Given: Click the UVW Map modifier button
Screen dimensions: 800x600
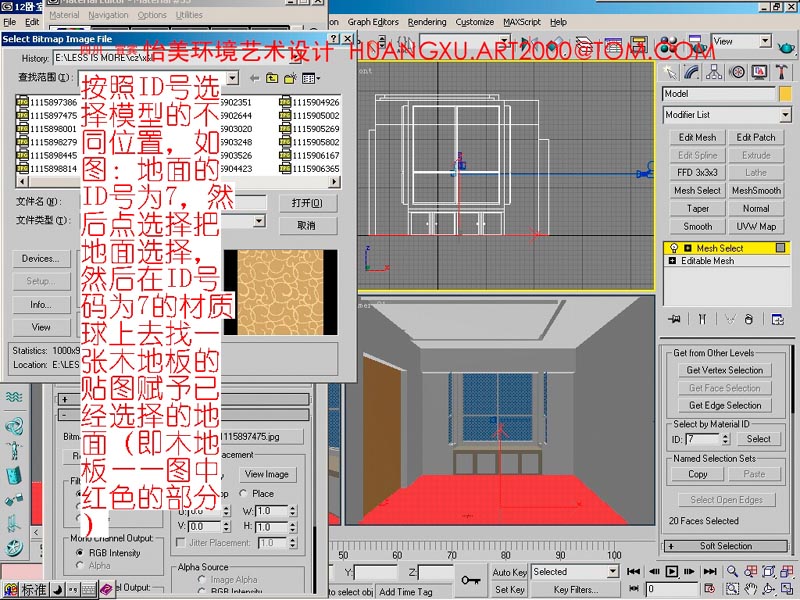Looking at the screenshot, I should [x=756, y=226].
